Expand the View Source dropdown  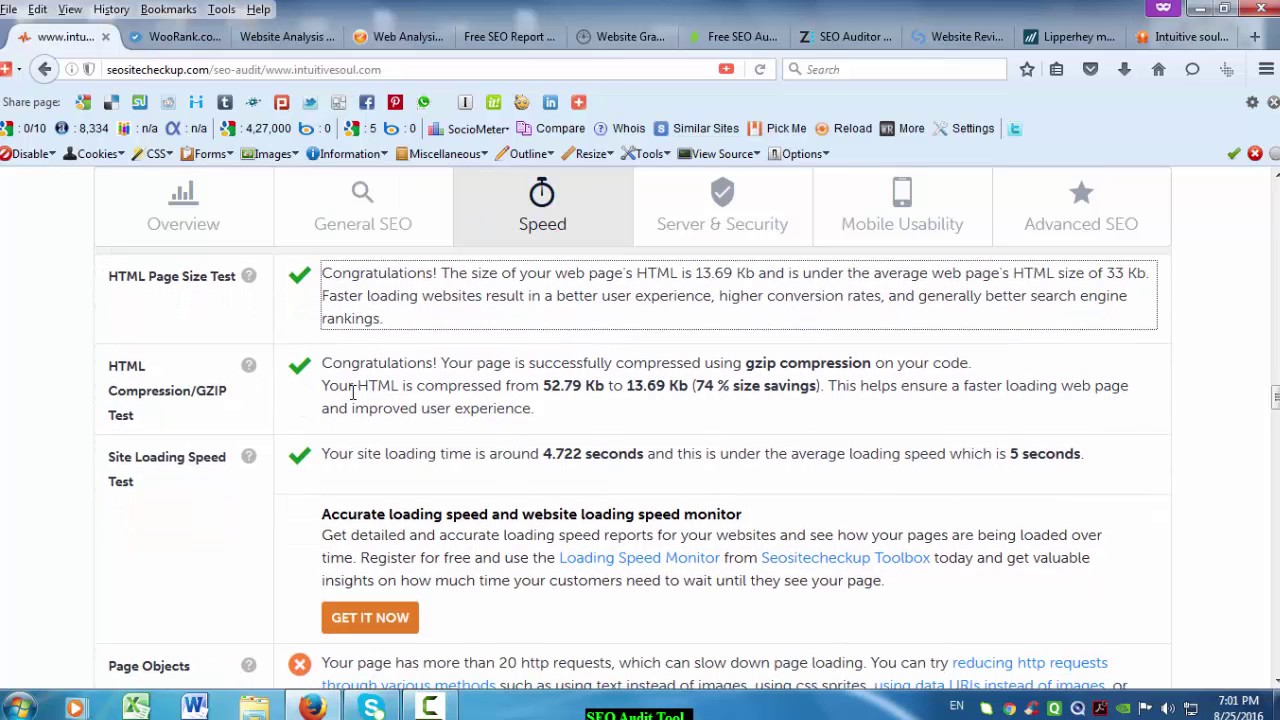(x=719, y=154)
